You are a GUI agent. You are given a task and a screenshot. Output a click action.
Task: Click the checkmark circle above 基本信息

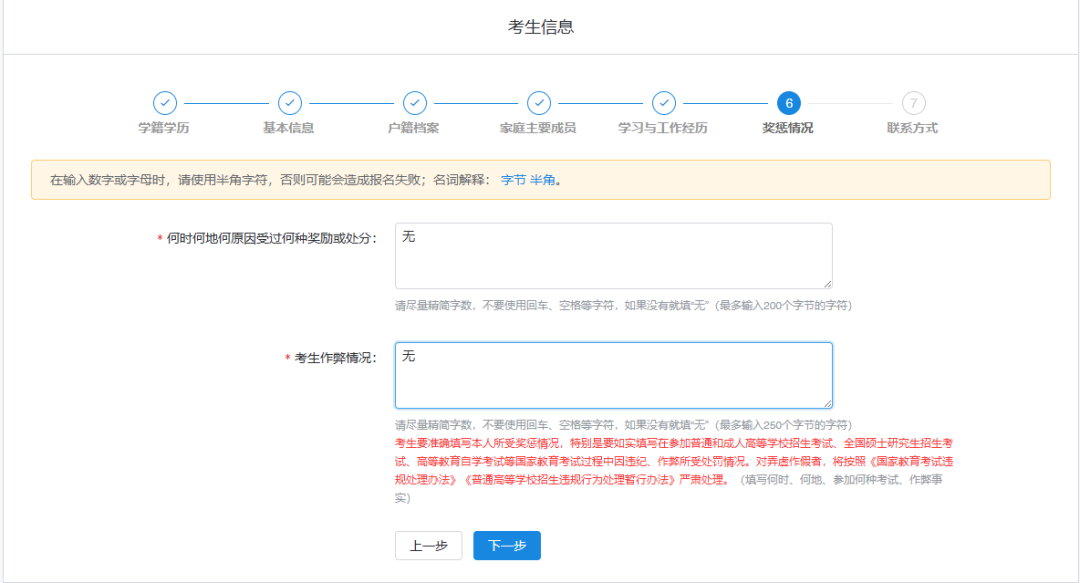290,103
